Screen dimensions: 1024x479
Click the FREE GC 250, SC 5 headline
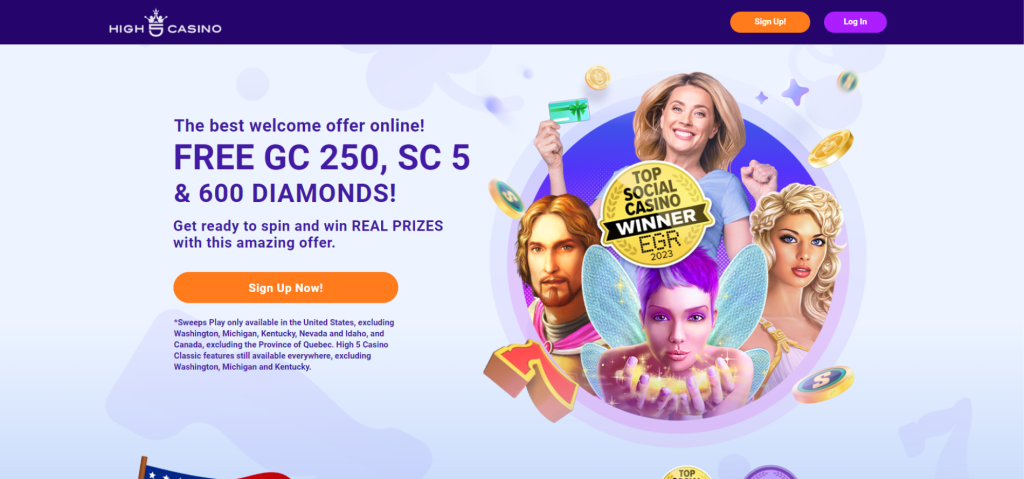coord(322,157)
